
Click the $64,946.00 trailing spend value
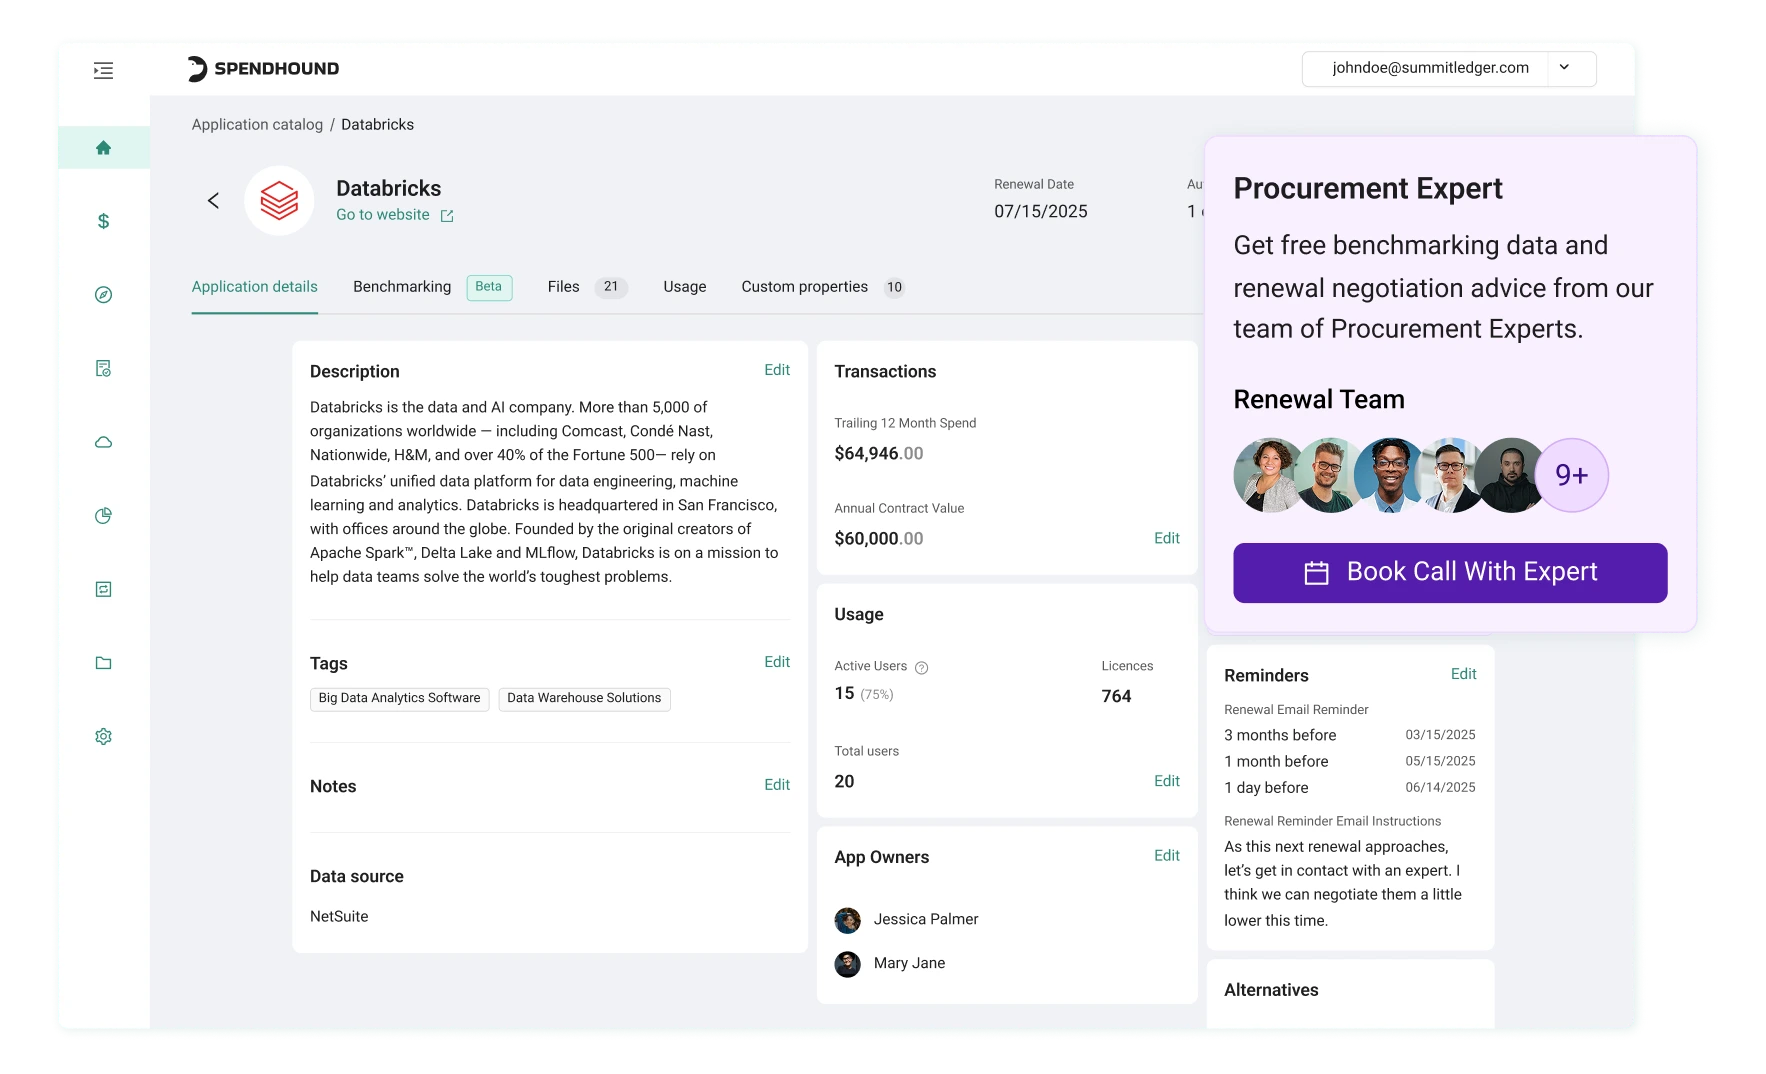pos(878,454)
